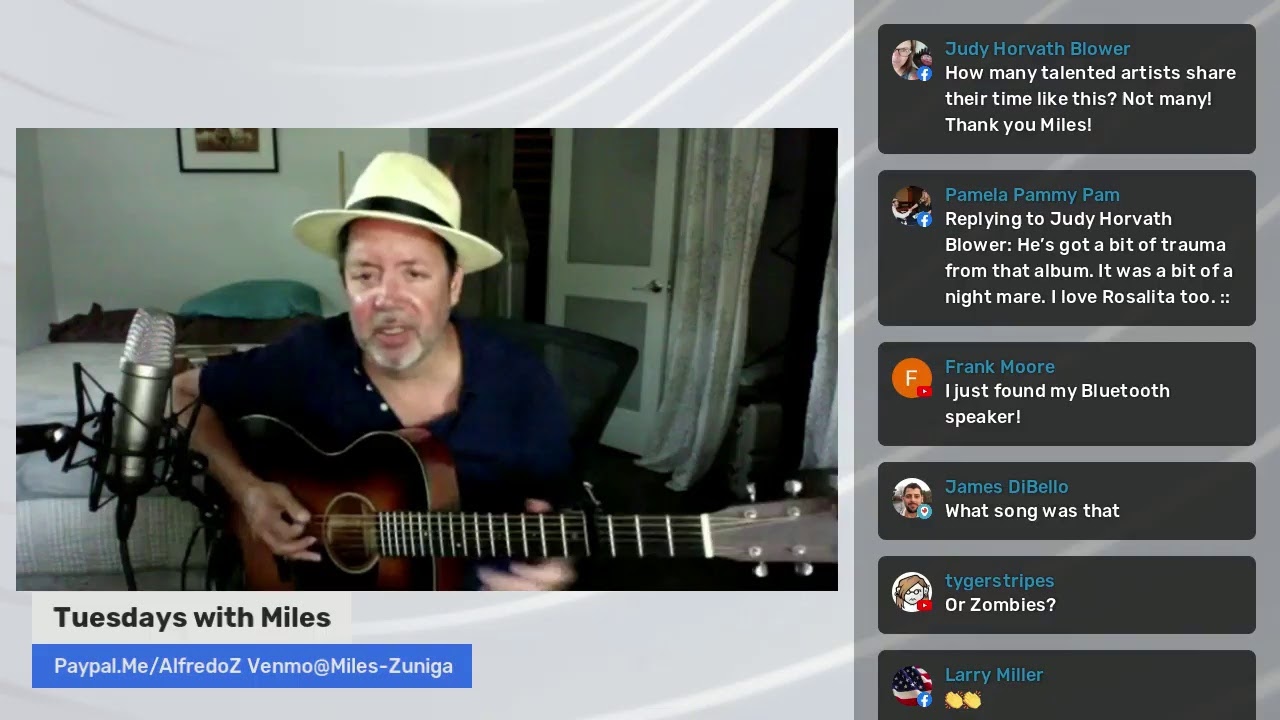Viewport: 1280px width, 720px height.
Task: Click the Larry Miller commenter name
Action: coord(994,675)
